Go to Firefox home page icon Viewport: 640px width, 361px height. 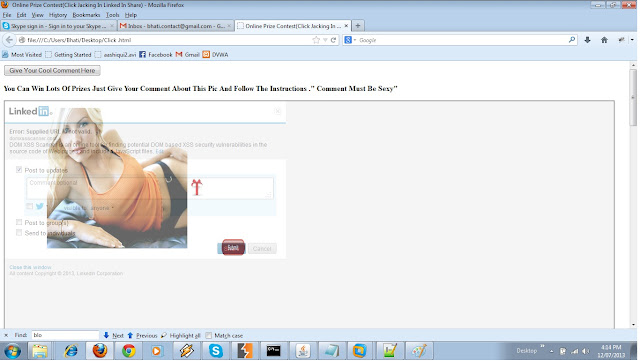604,40
